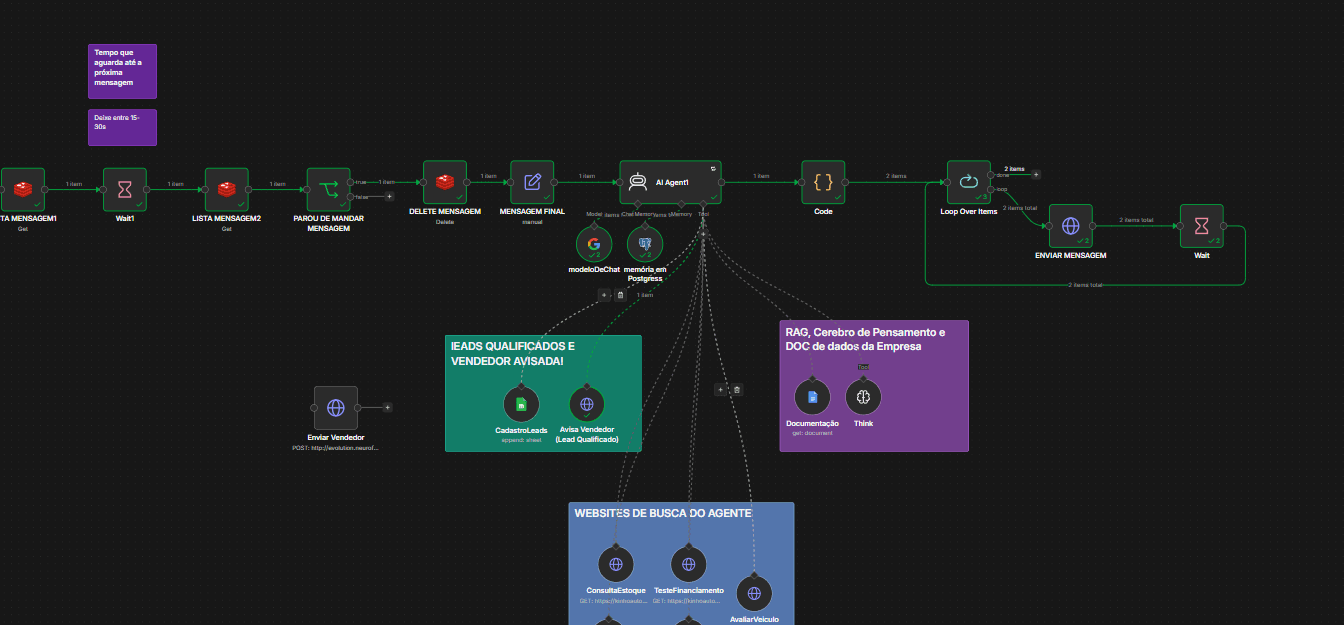
Task: Open the AI Agent1 node
Action: pos(670,183)
